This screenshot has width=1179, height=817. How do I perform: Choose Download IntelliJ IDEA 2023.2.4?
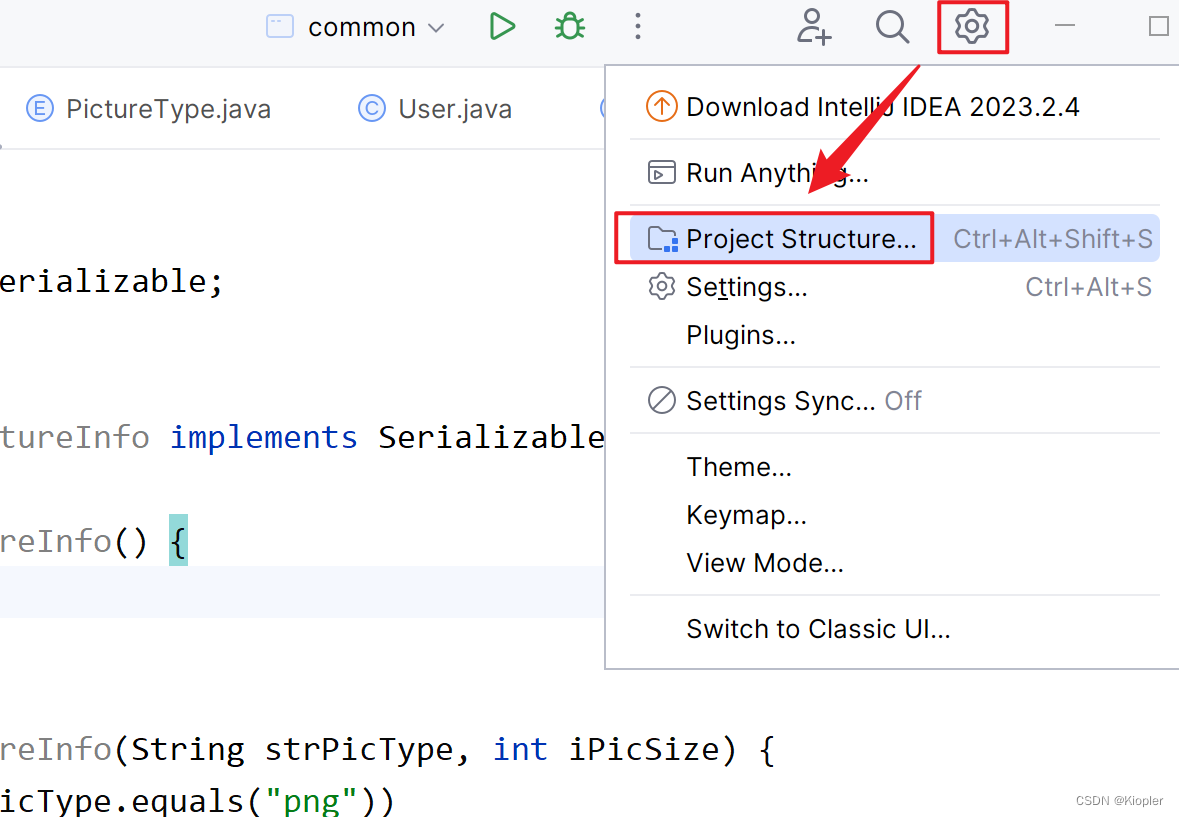(894, 107)
